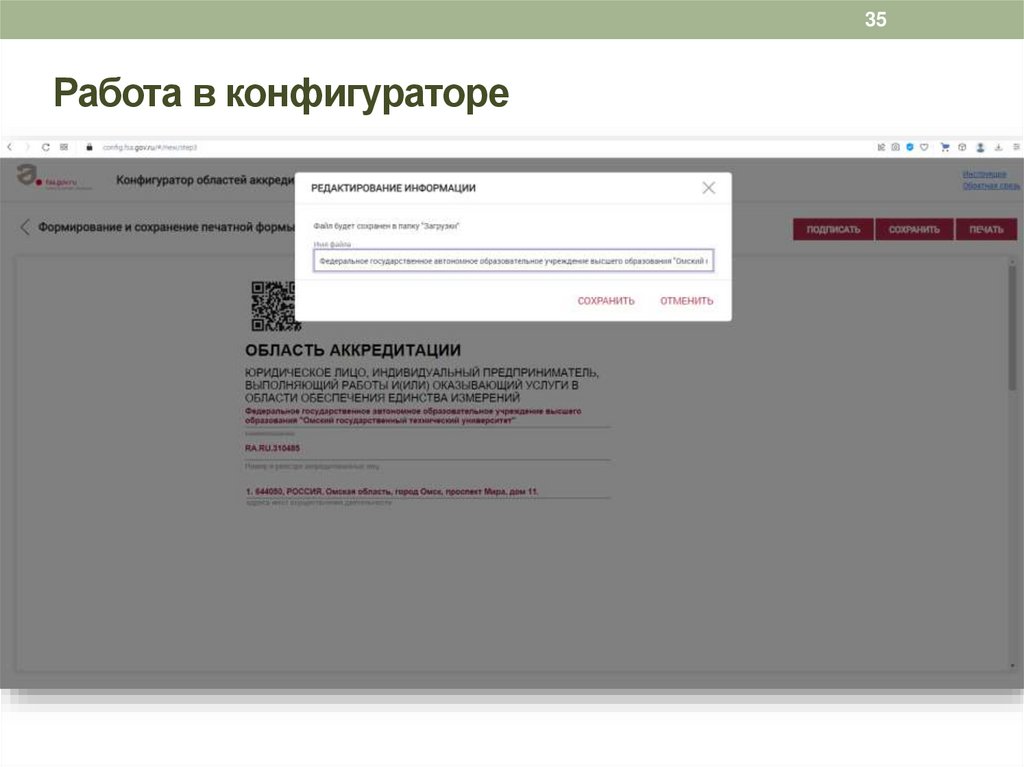
Task: Click the downloads arrow icon in toolbar
Action: coord(999,146)
